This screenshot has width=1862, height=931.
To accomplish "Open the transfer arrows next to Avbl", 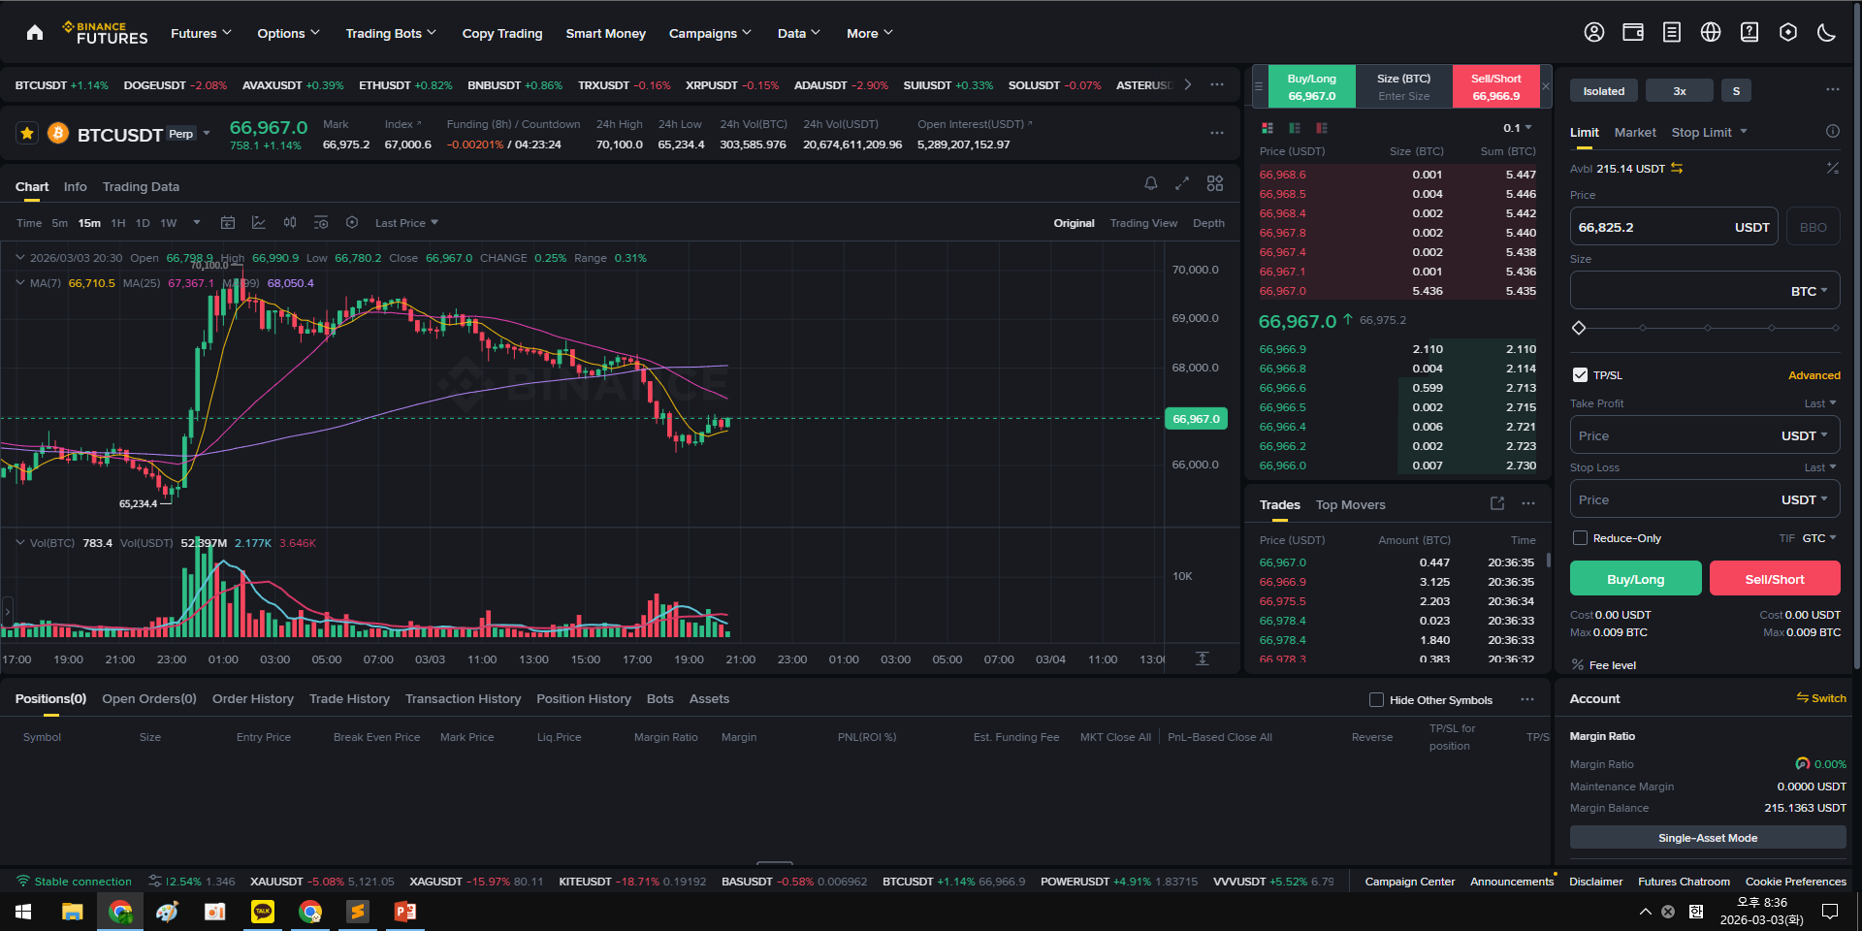I will click(x=1677, y=168).
